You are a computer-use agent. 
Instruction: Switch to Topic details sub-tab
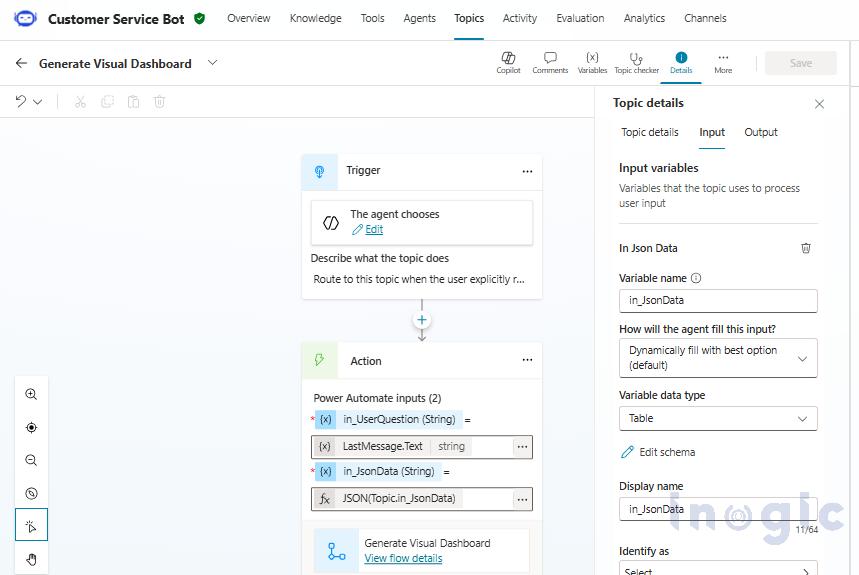click(650, 133)
